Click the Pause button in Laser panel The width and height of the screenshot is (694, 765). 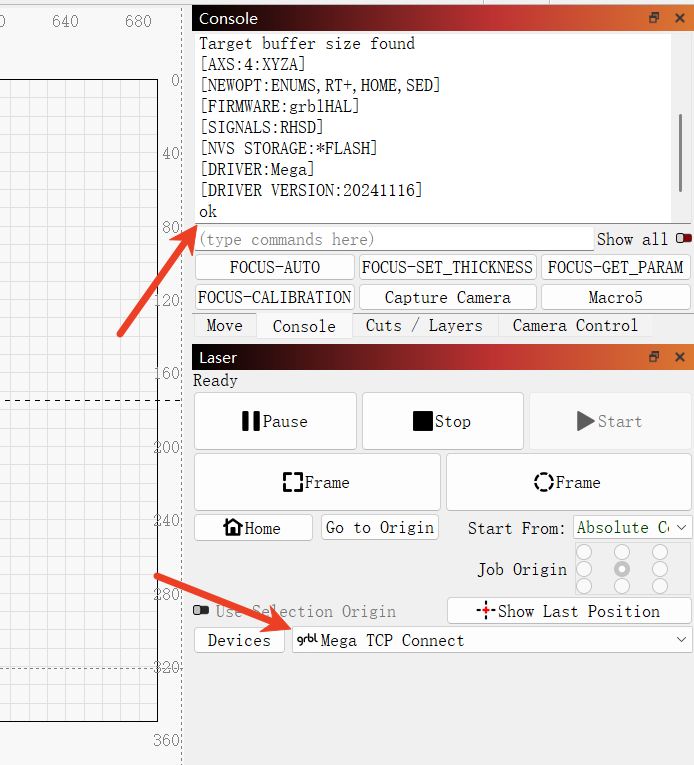tap(275, 421)
